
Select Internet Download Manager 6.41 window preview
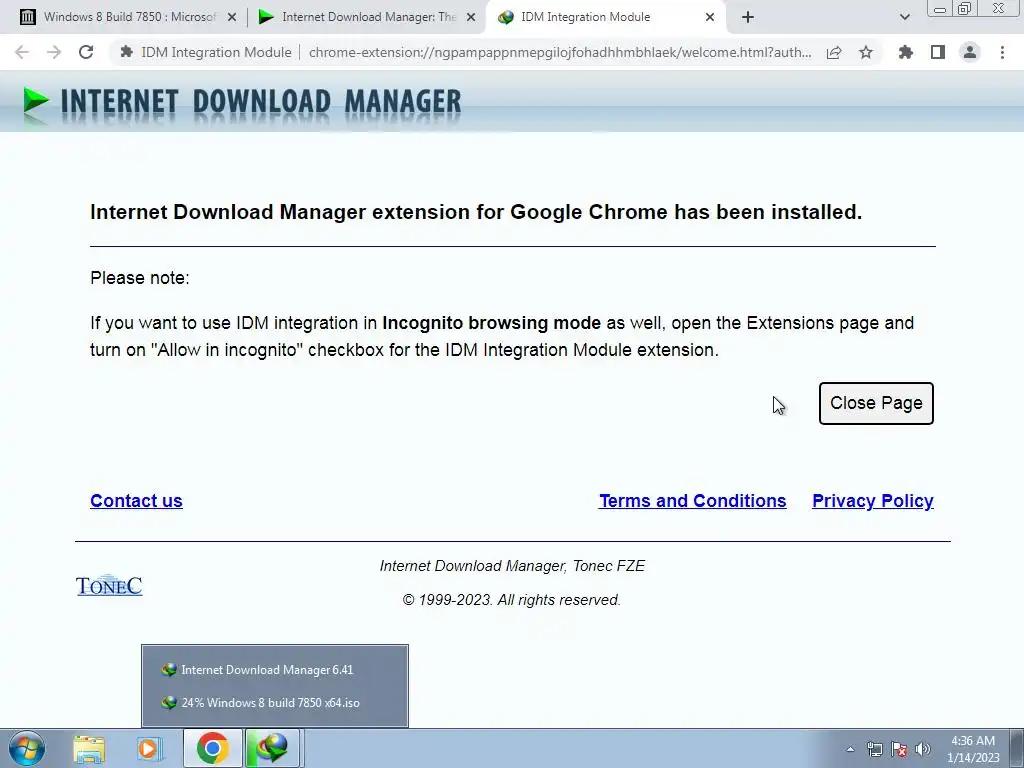[274, 669]
